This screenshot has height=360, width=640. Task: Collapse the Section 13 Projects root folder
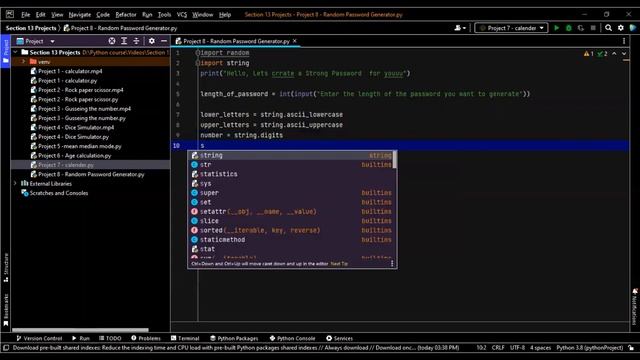point(16,52)
